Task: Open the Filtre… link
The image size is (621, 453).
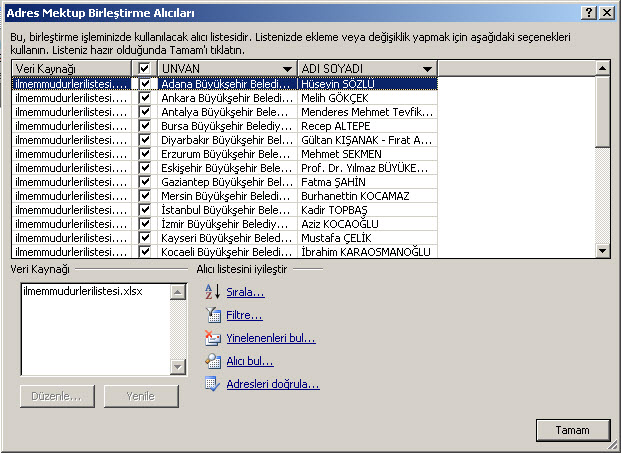Action: pos(244,315)
